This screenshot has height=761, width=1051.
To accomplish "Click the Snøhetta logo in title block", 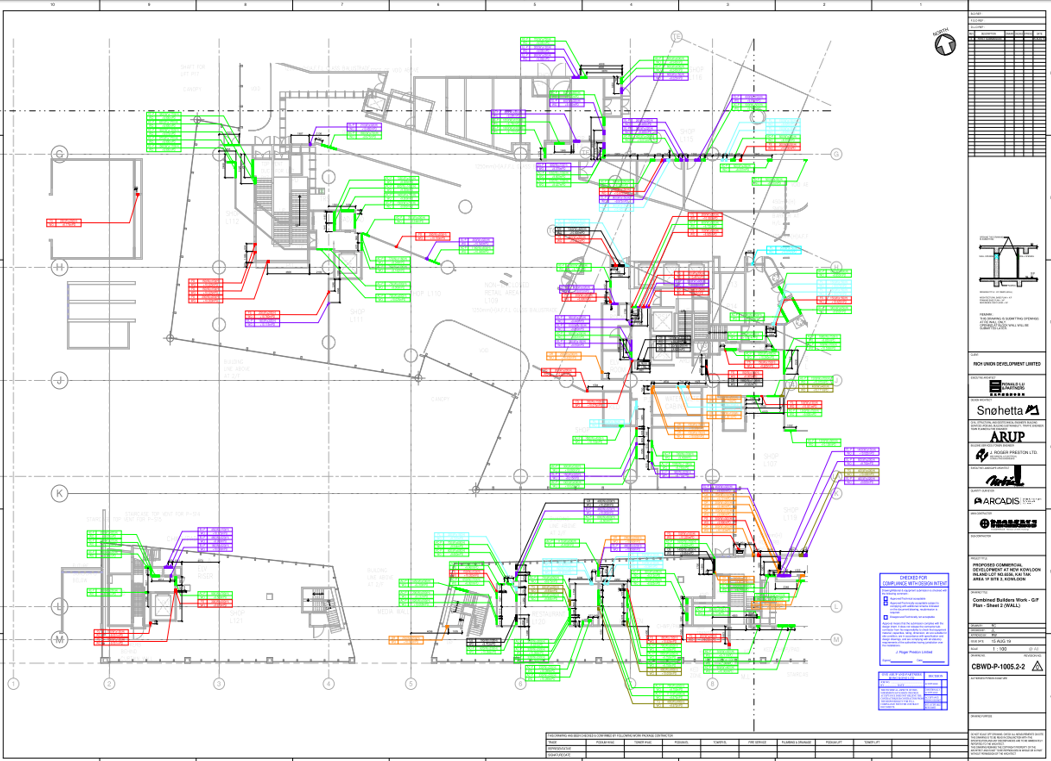I will 1007,410.
